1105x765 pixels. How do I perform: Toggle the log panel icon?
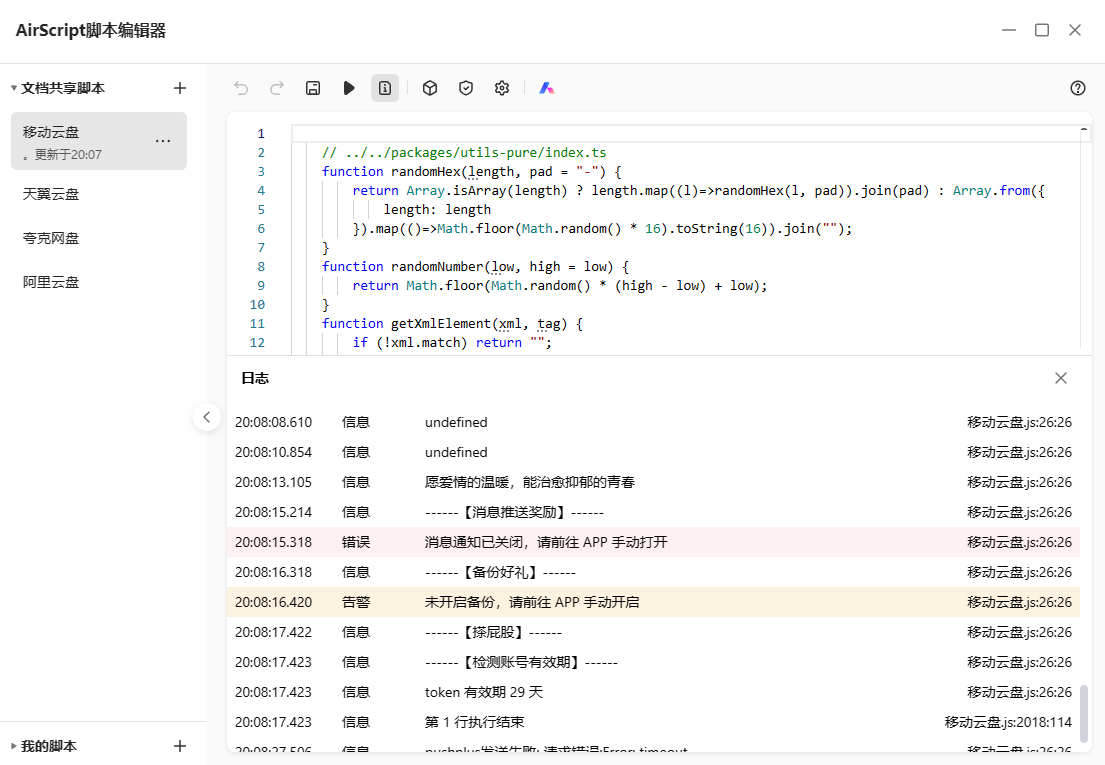385,88
